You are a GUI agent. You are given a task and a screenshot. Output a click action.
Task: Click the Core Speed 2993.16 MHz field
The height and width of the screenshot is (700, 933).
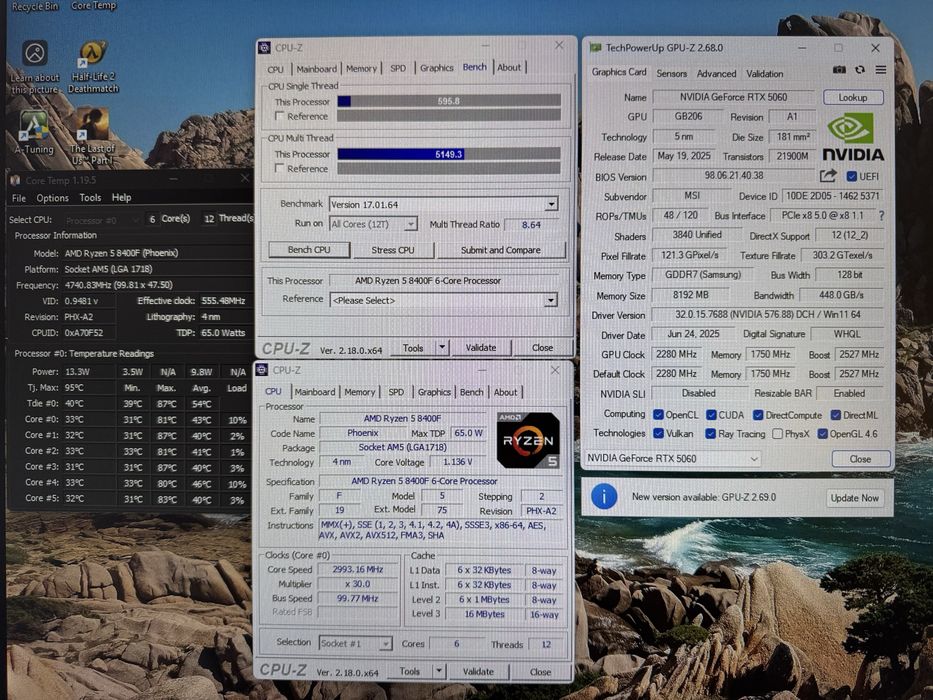point(357,569)
